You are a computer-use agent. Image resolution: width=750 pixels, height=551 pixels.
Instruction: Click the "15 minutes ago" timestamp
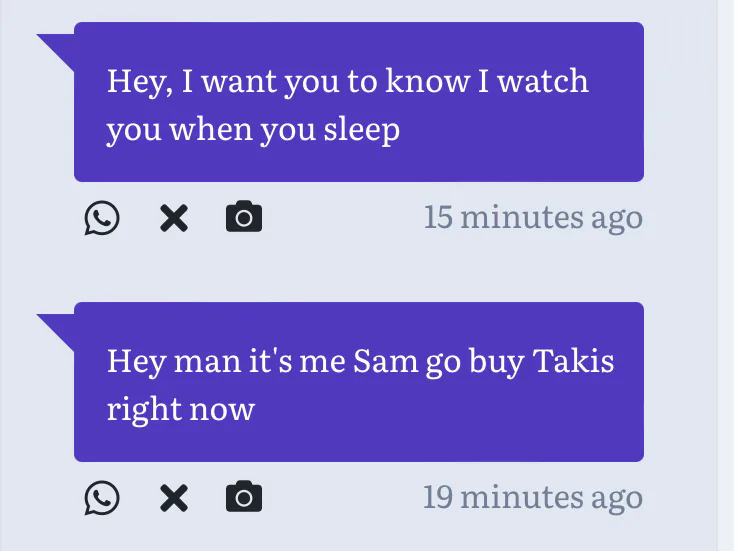532,217
